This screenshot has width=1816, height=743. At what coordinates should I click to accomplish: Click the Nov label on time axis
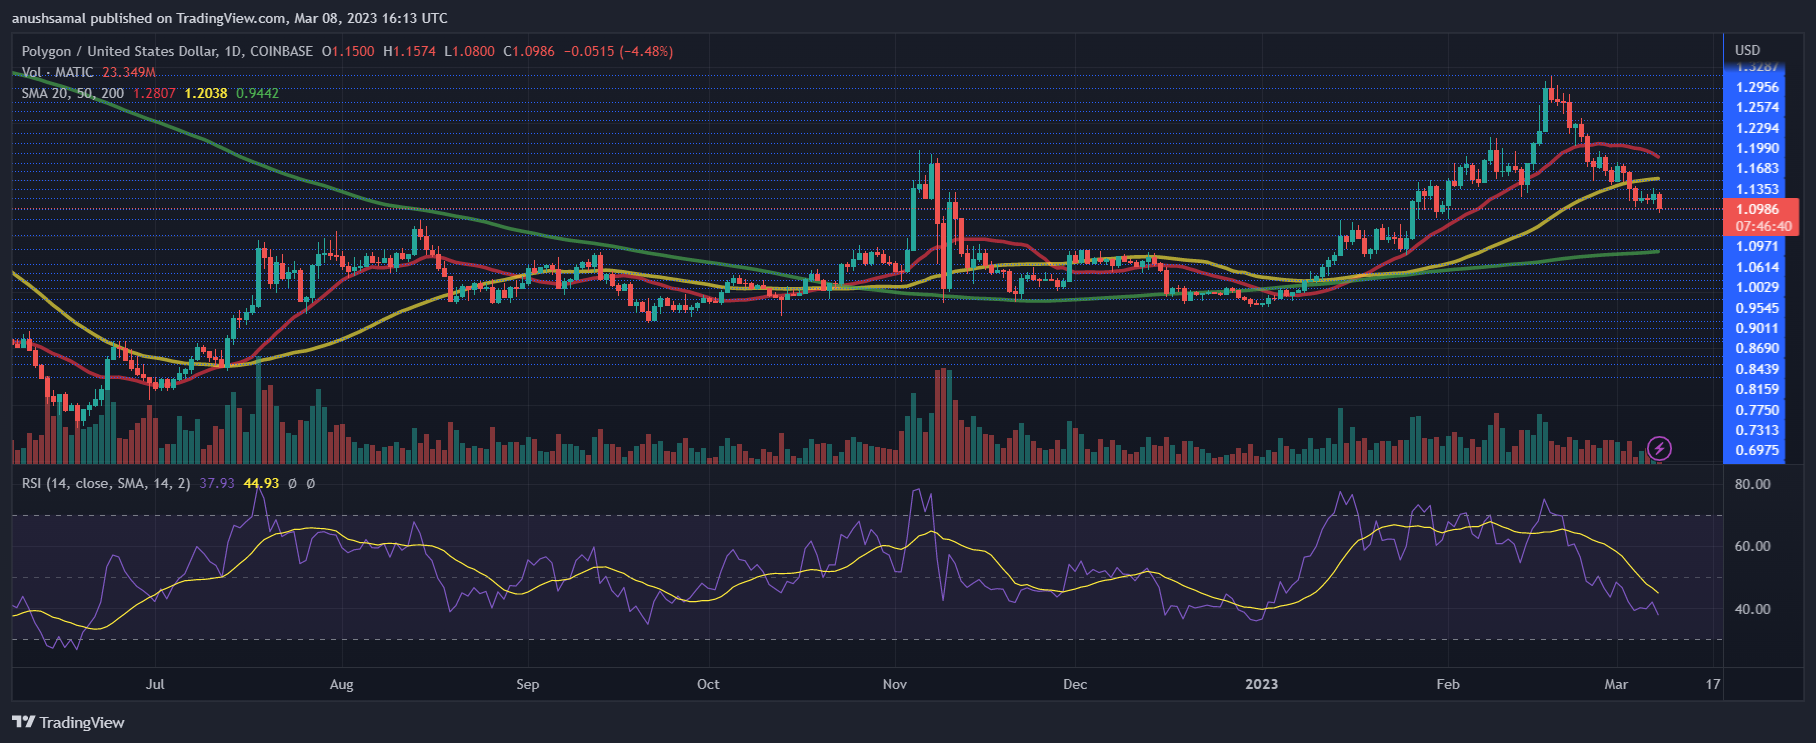tap(894, 684)
